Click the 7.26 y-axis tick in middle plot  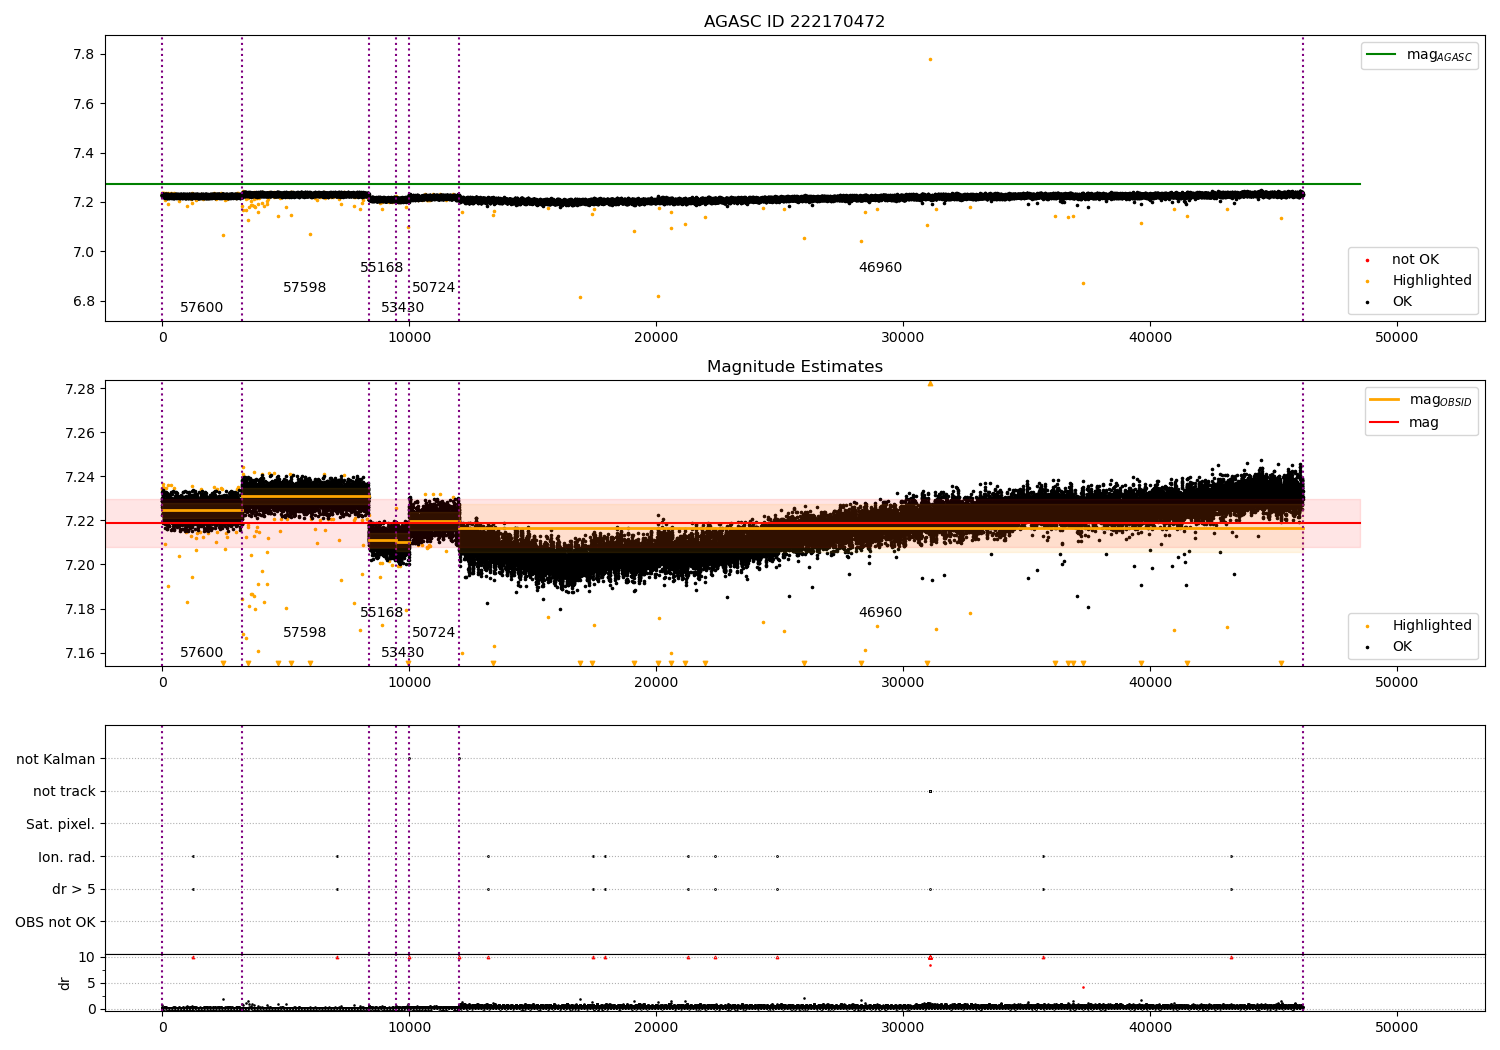coord(81,433)
